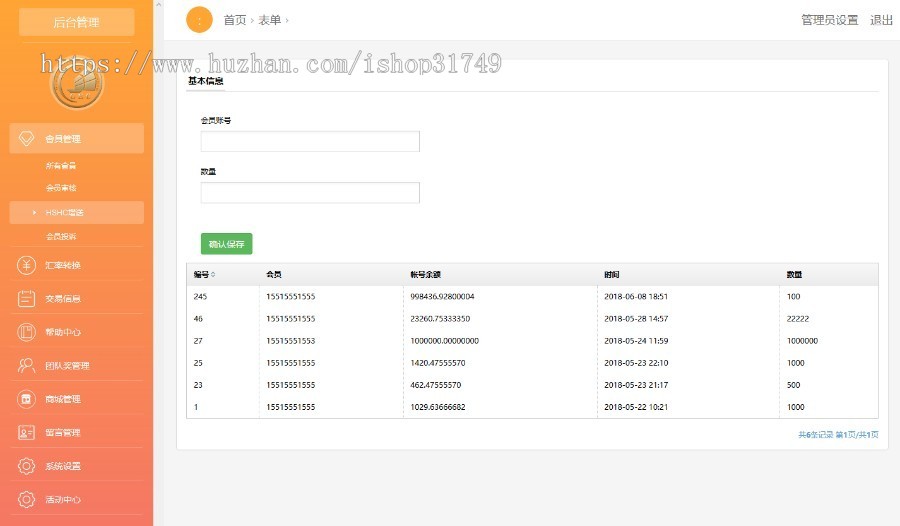Click balance 1029.63666682
This screenshot has width=900, height=526.
point(438,407)
